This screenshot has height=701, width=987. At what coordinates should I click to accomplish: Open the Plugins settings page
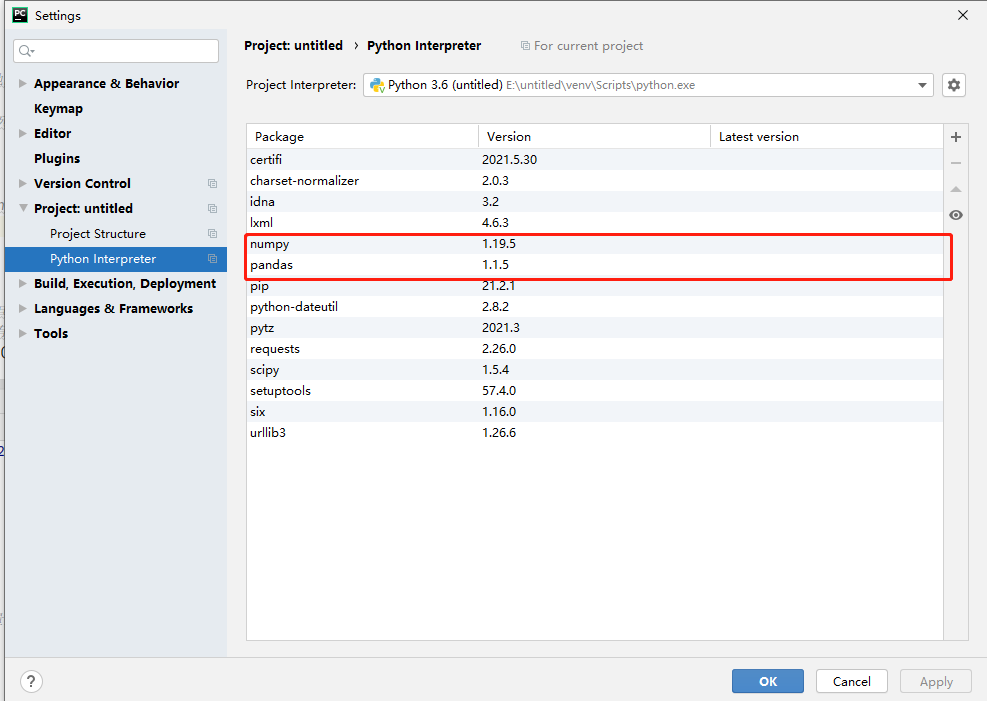click(x=57, y=159)
